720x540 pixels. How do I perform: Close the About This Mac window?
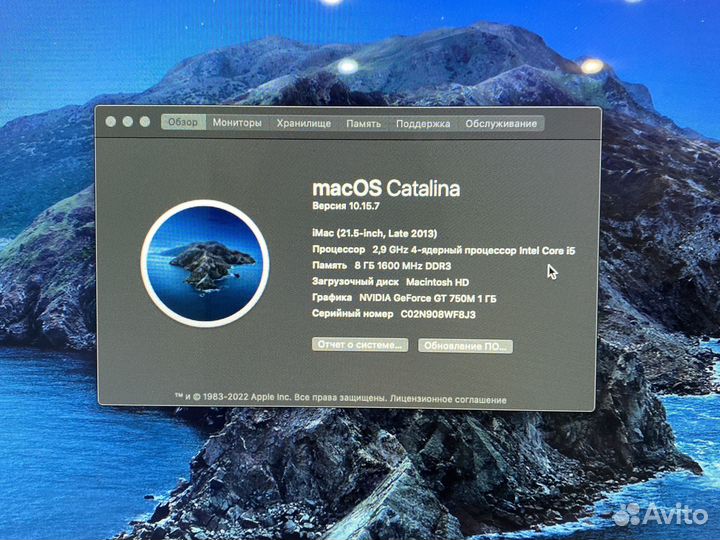[x=111, y=121]
